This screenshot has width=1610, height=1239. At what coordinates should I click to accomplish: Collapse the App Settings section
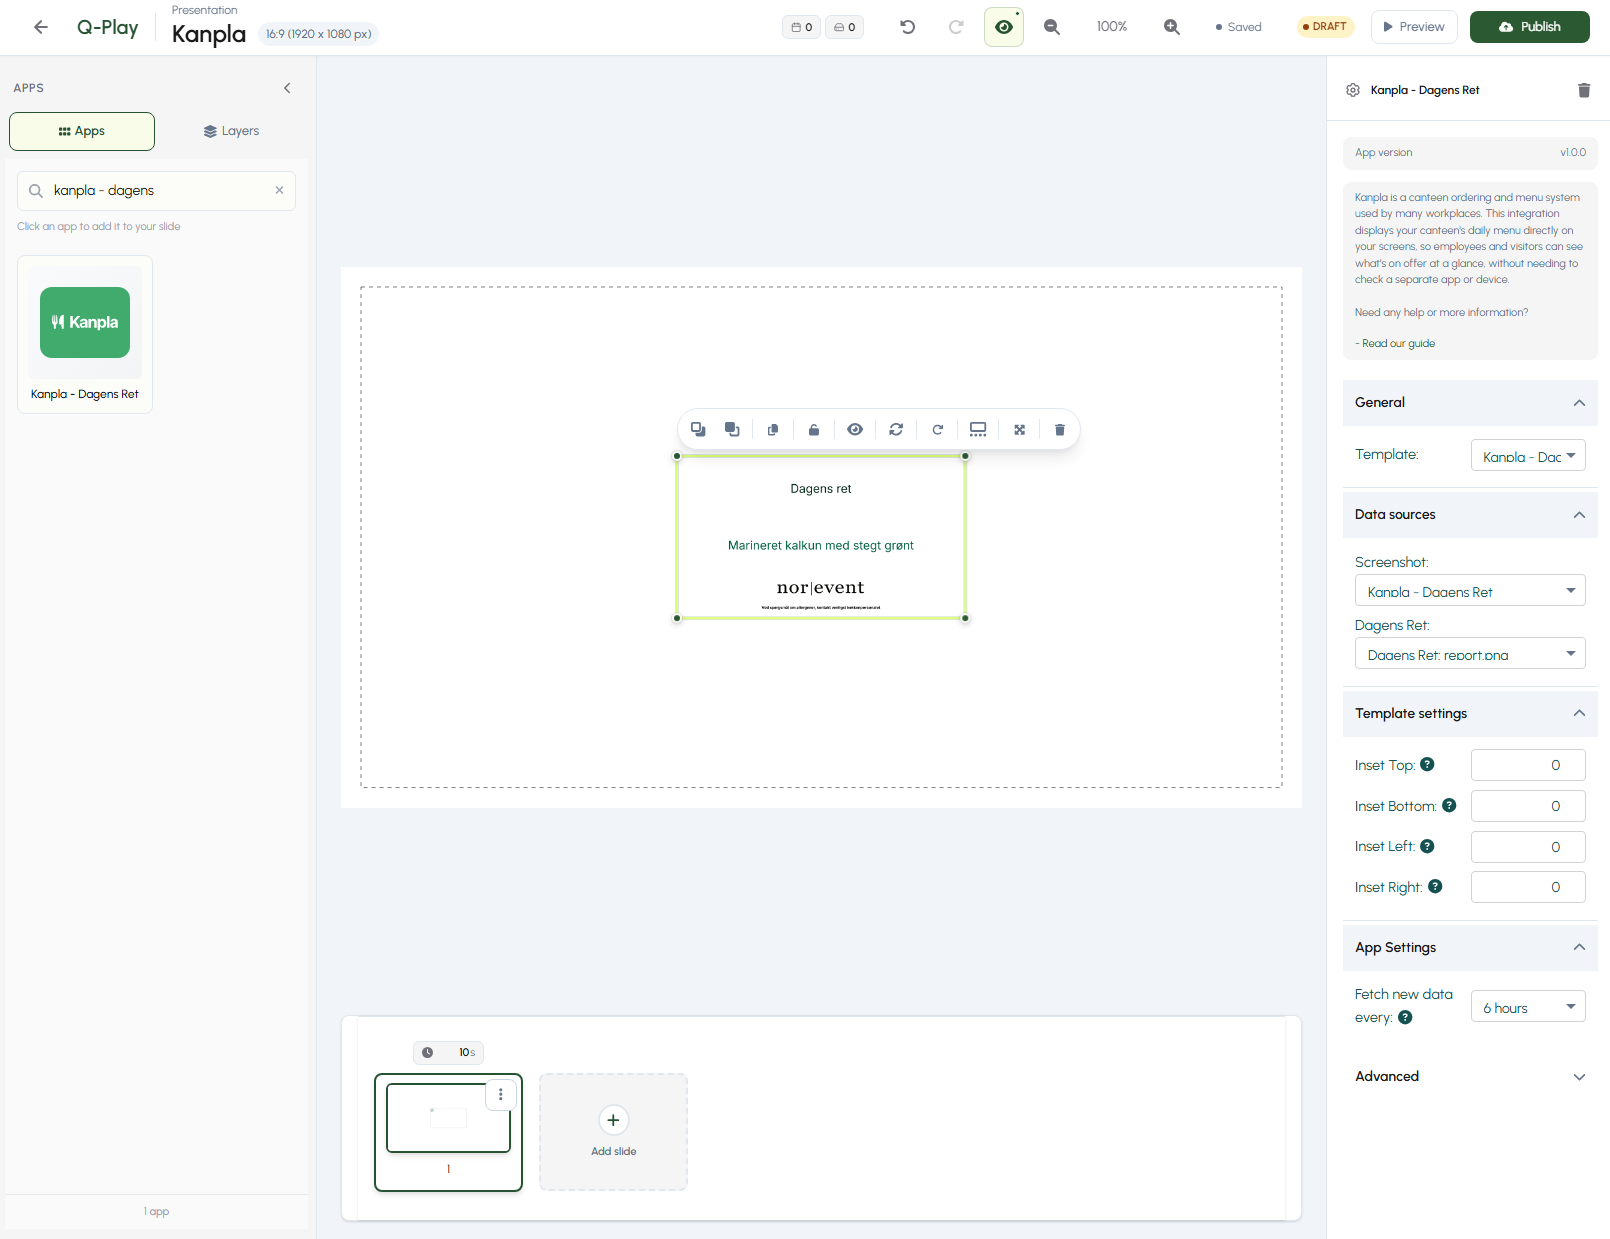[1470, 947]
